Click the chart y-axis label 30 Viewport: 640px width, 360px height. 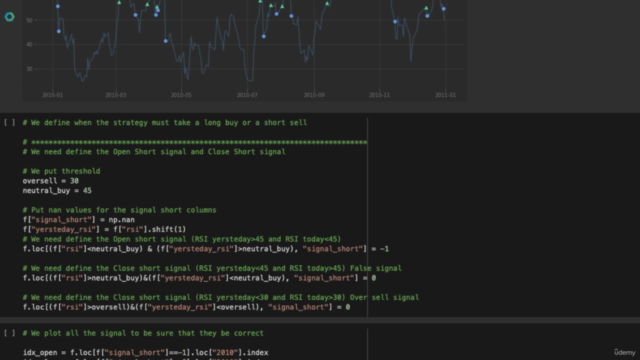pyautogui.click(x=29, y=69)
